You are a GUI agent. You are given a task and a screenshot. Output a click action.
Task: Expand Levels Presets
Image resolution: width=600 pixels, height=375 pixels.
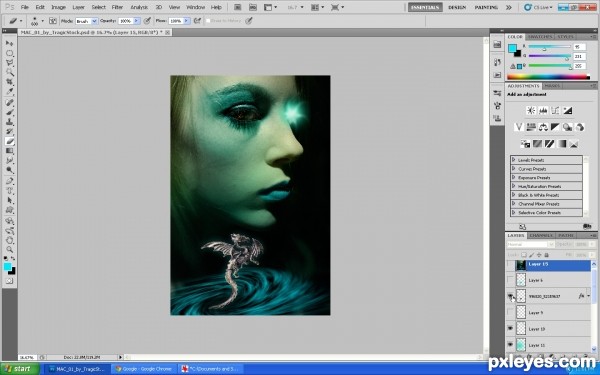coord(514,160)
